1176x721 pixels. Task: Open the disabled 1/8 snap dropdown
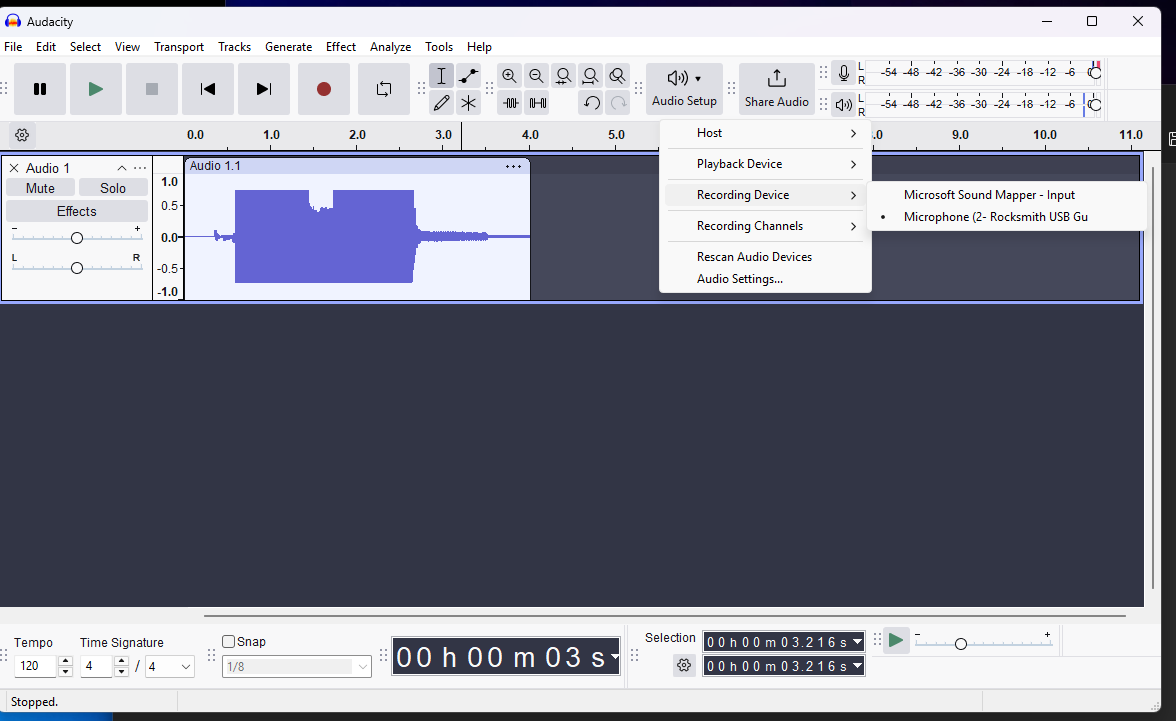pyautogui.click(x=296, y=666)
